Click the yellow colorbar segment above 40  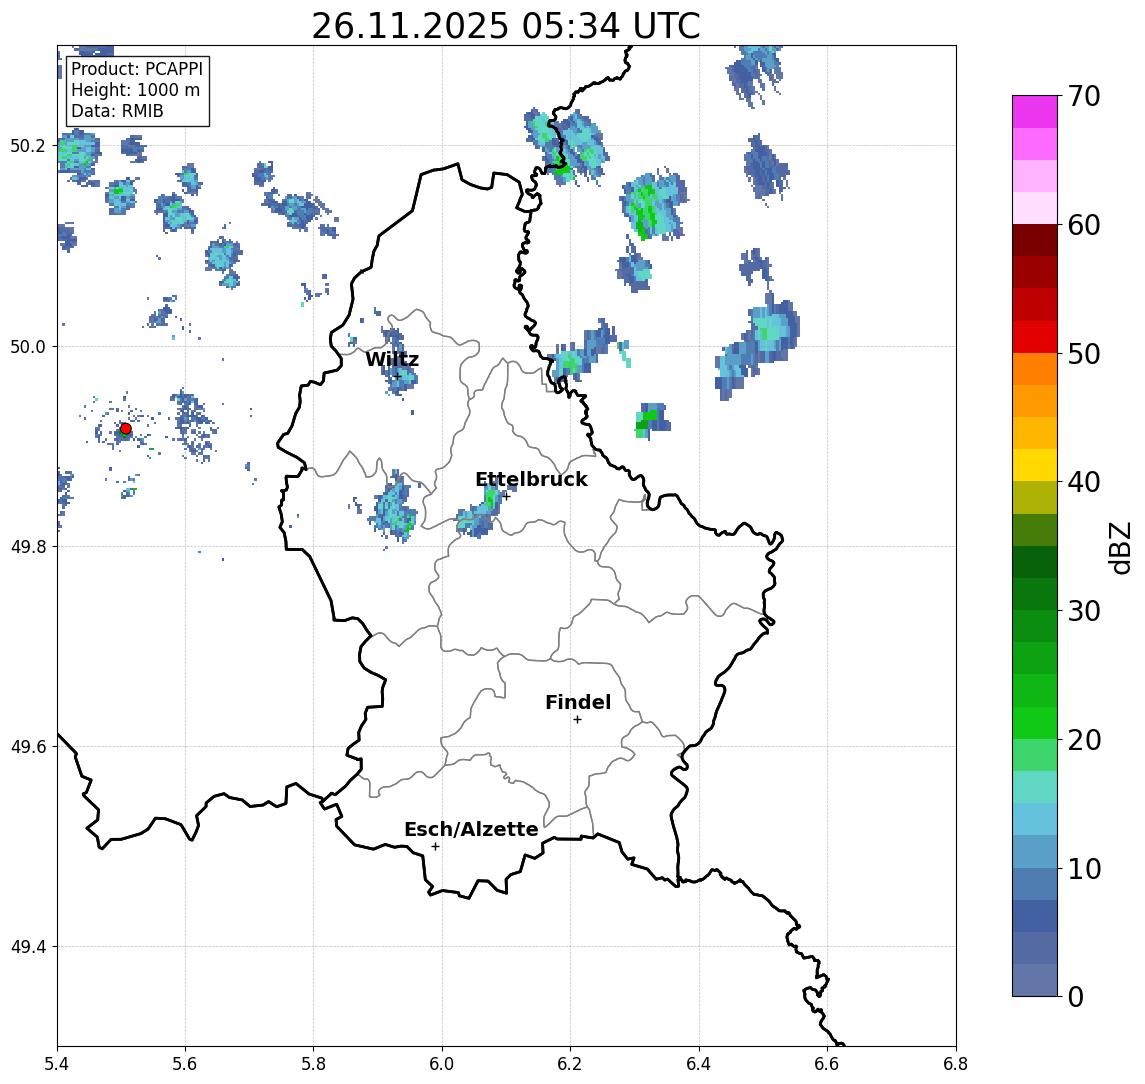1035,465
